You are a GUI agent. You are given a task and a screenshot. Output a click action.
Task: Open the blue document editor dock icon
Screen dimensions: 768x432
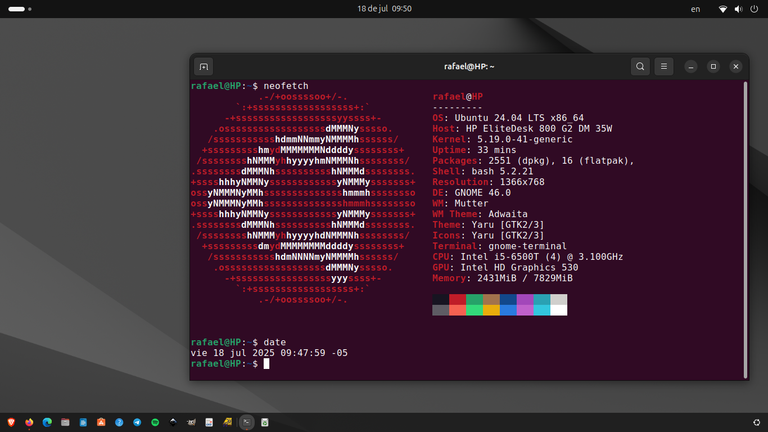pyautogui.click(x=83, y=422)
